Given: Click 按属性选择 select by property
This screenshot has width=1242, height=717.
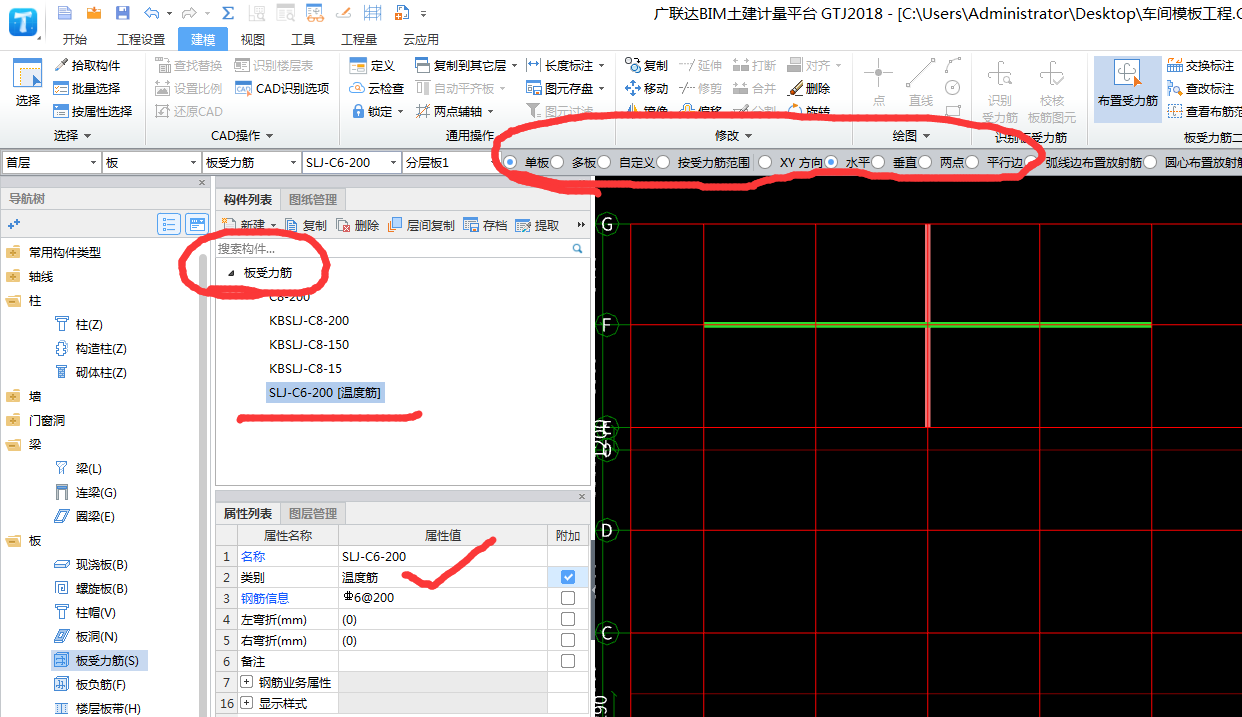Looking at the screenshot, I should (x=93, y=111).
